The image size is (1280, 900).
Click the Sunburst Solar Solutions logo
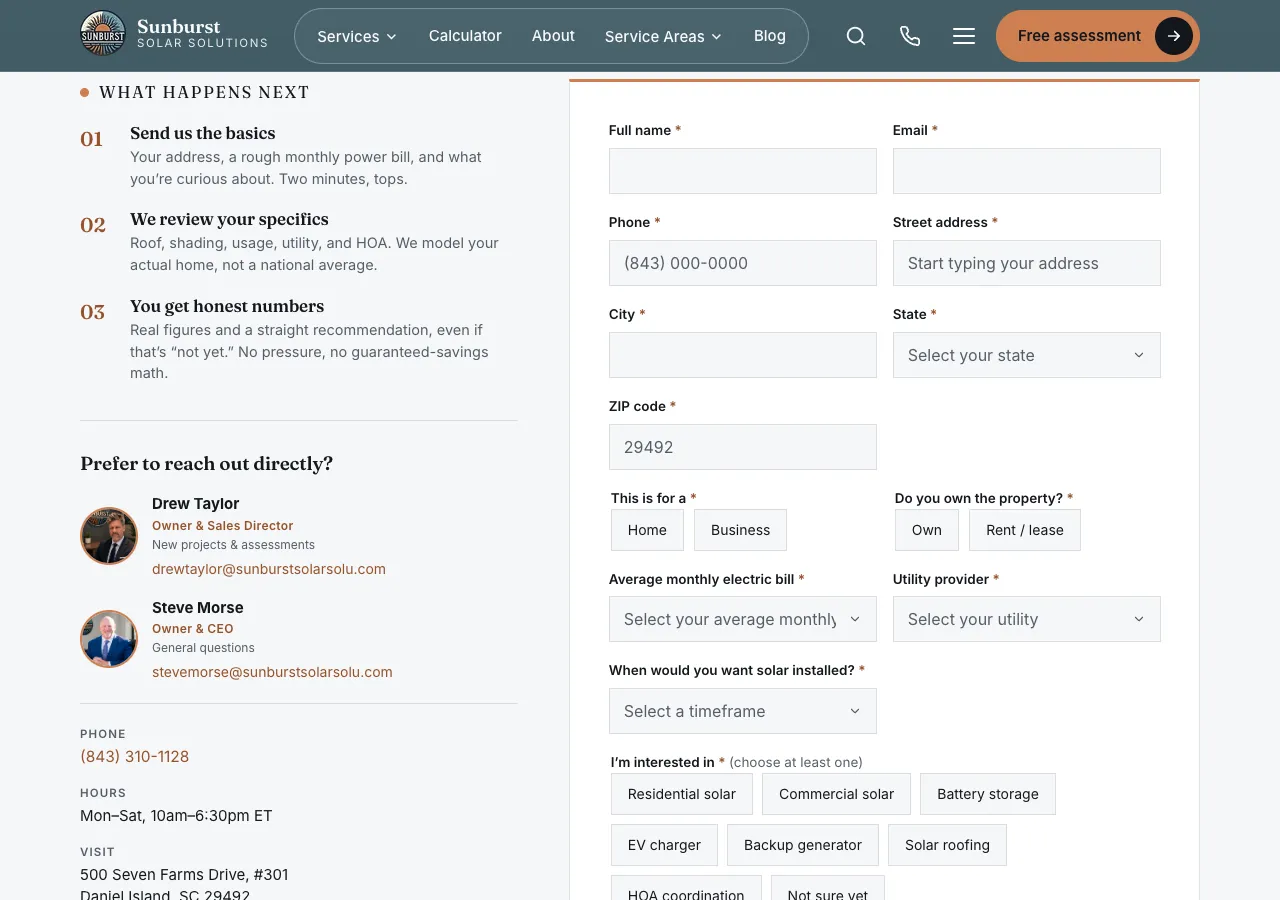pos(174,34)
